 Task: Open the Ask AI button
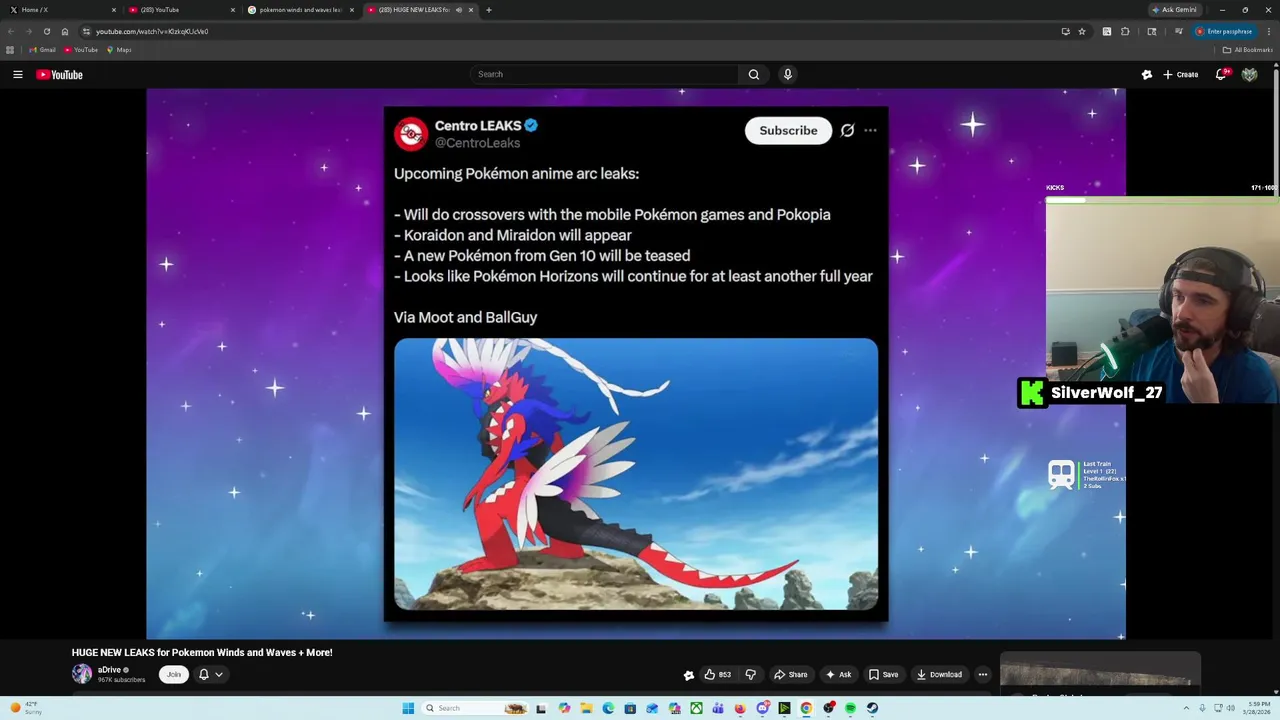coord(839,674)
